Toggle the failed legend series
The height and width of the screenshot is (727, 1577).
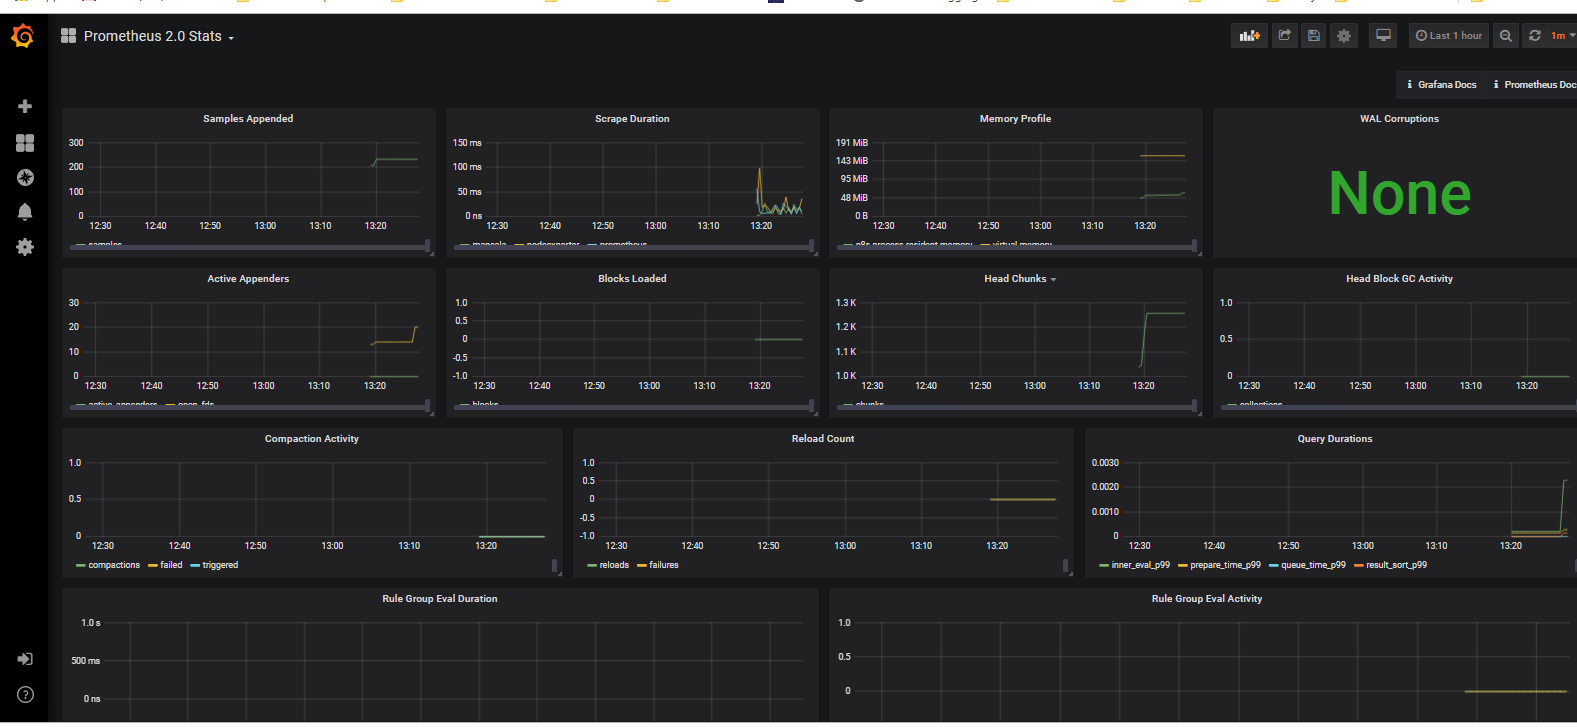click(x=171, y=565)
